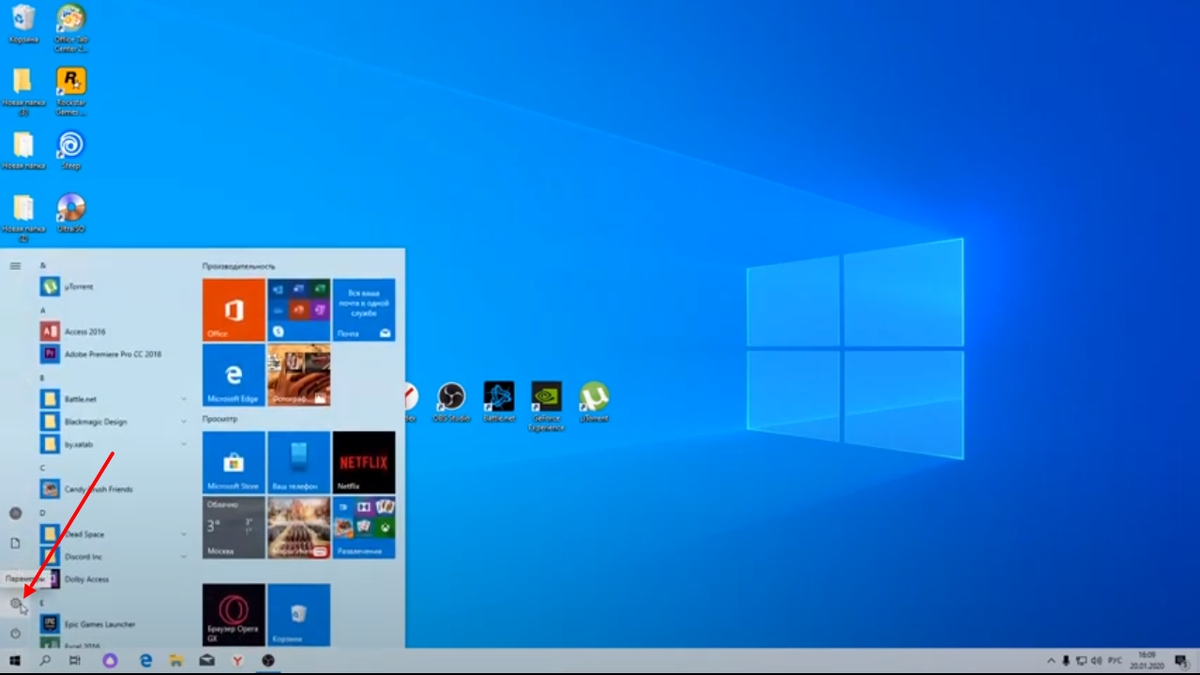
Task: Select the Battle.net desktop shortcut
Action: point(499,402)
